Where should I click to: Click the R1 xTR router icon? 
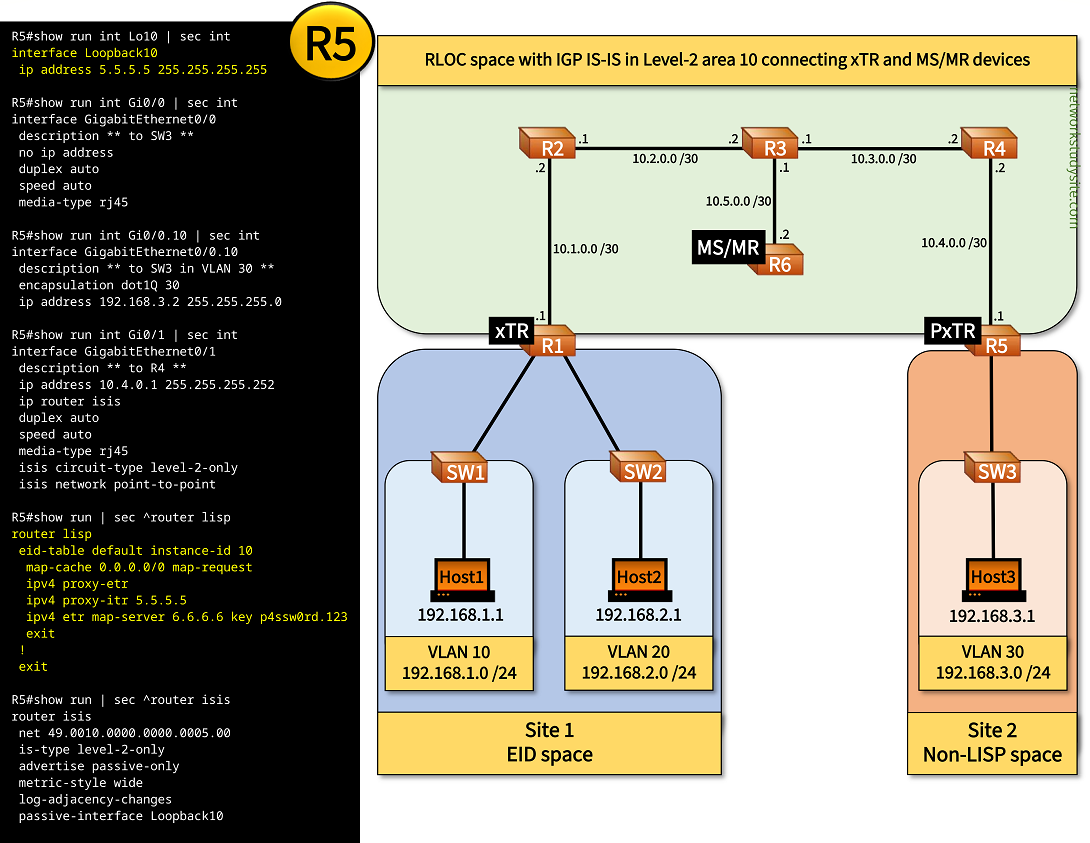[549, 343]
